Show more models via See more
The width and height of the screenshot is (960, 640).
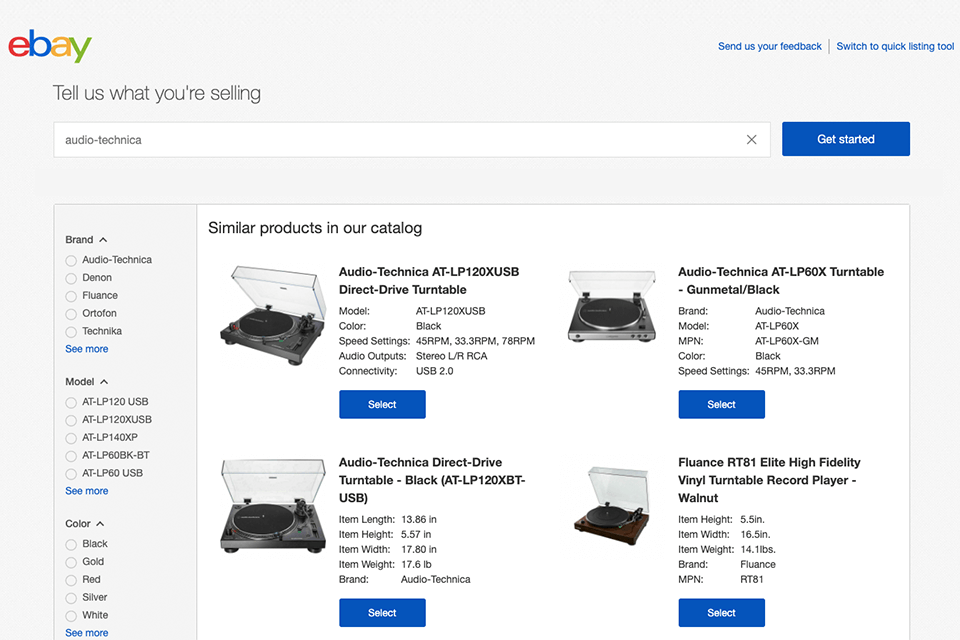tap(87, 491)
